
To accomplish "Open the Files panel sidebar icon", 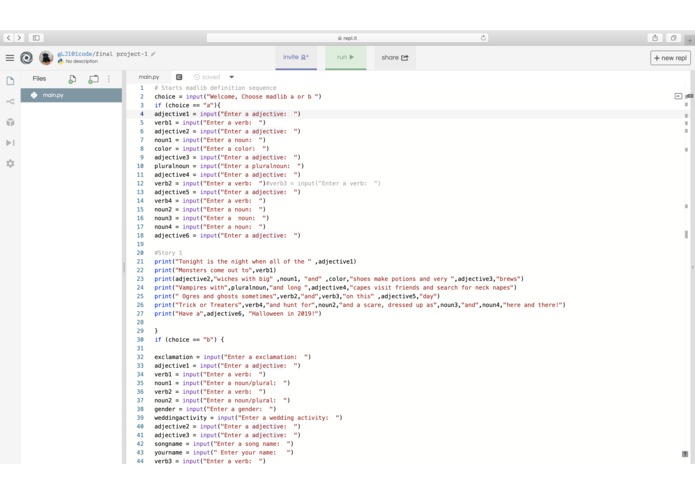I will tap(10, 81).
